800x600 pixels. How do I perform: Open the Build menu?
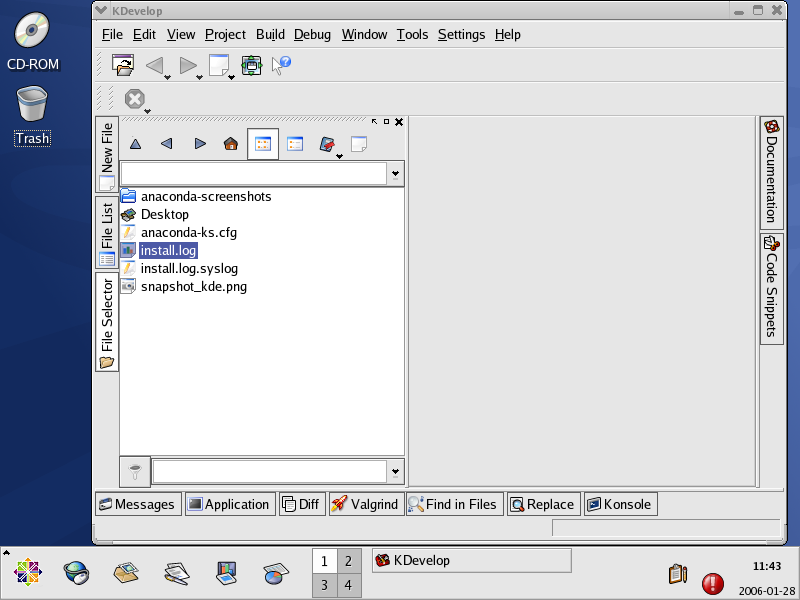point(270,34)
